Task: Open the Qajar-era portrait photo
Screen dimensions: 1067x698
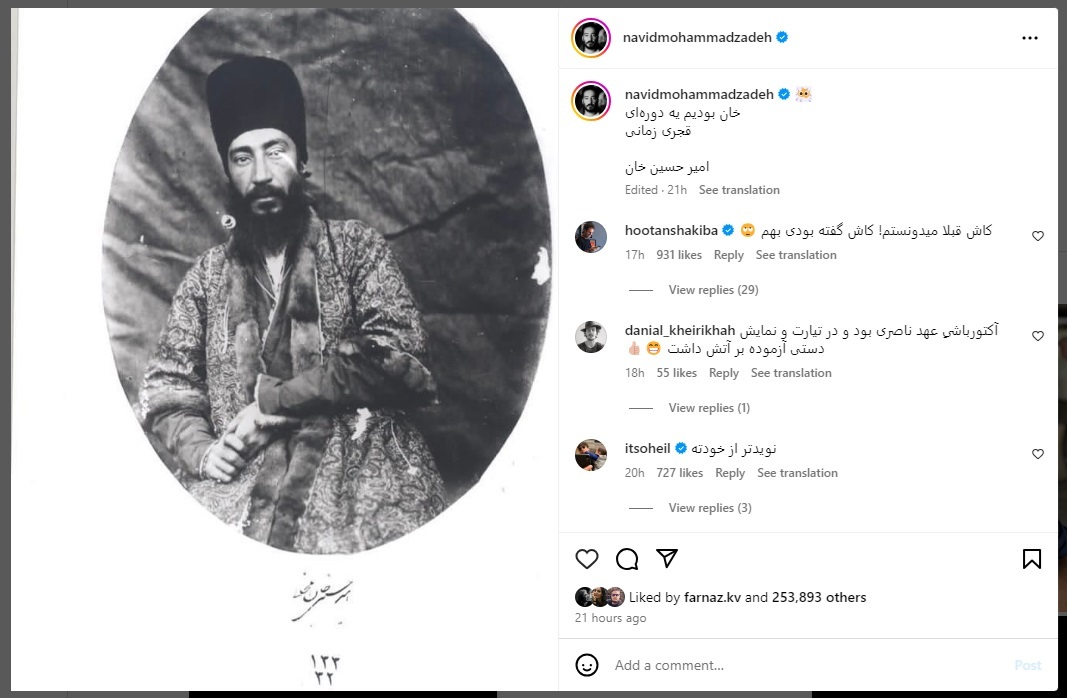Action: 284,350
